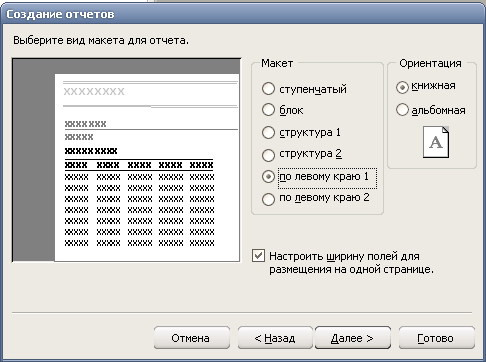The height and width of the screenshot is (362, 486).
Task: Toggle Настроить ширину полей checkbox
Action: click(x=258, y=256)
